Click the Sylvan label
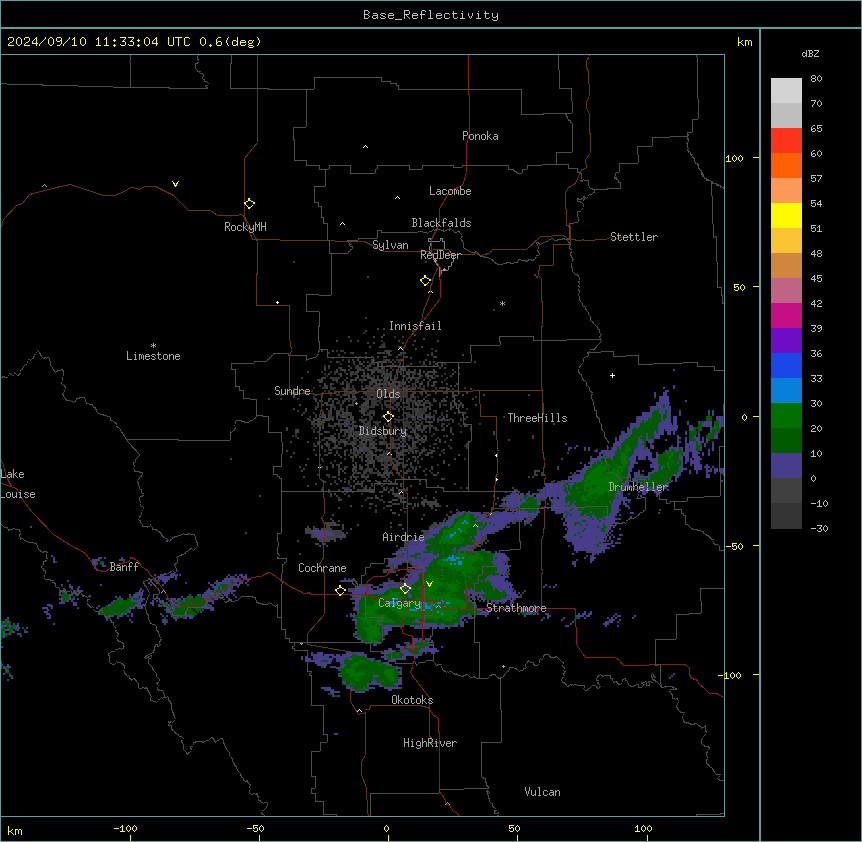The height and width of the screenshot is (842, 862). coord(390,245)
